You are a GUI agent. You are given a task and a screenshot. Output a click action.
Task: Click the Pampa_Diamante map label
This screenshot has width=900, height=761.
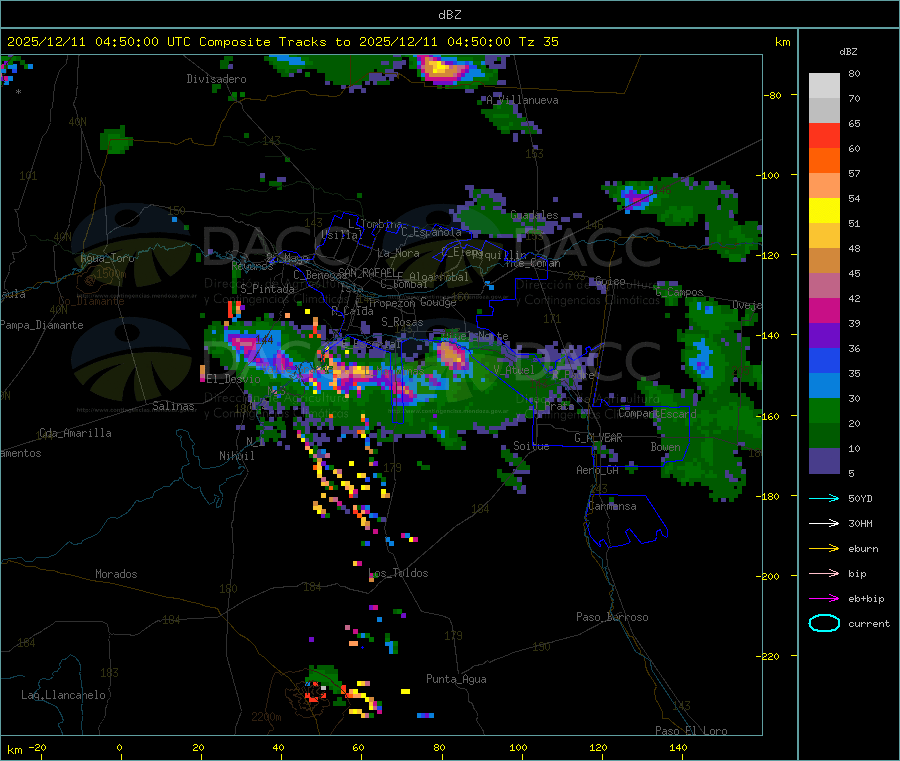42,325
